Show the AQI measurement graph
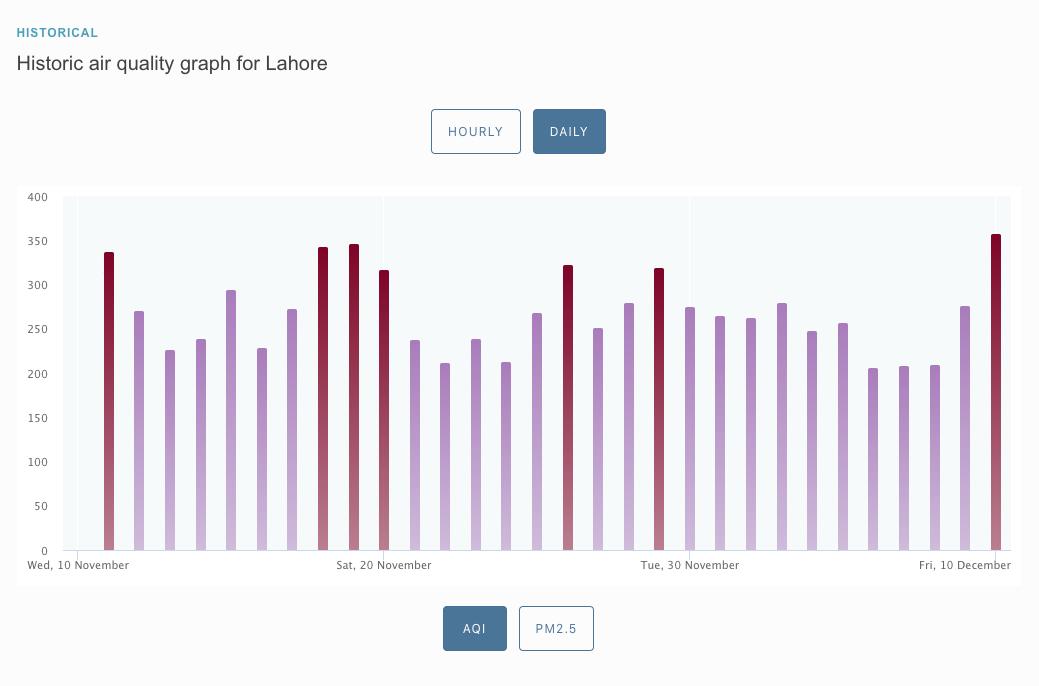Image resolution: width=1039 pixels, height=686 pixels. (x=474, y=629)
